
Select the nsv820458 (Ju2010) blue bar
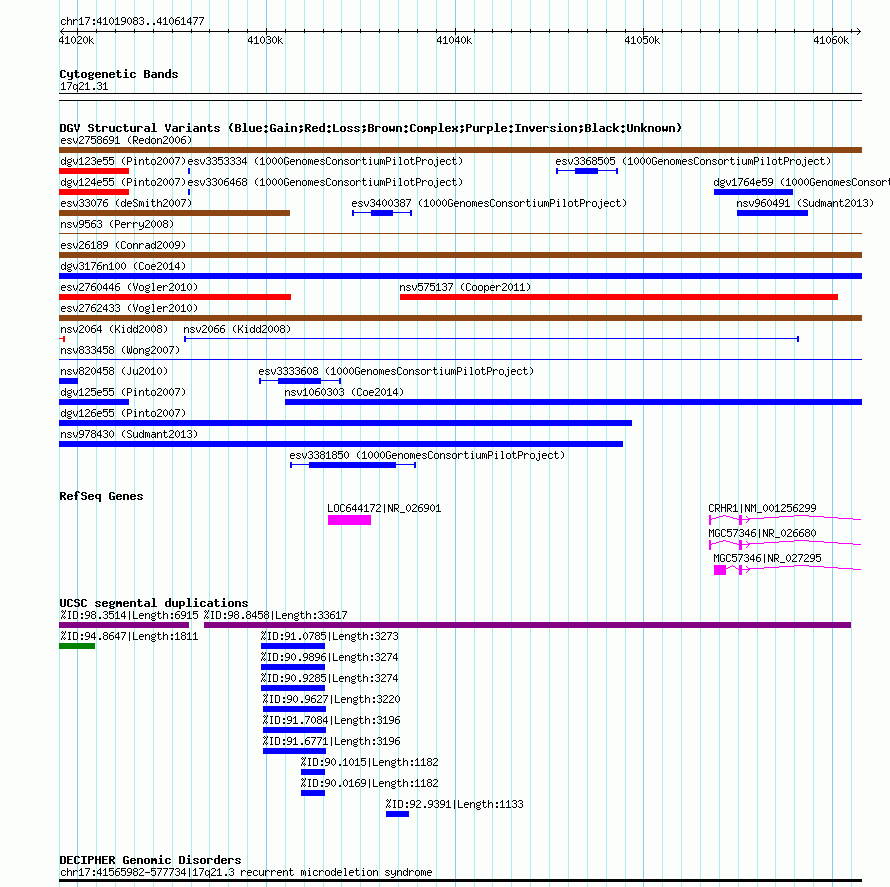(x=68, y=381)
